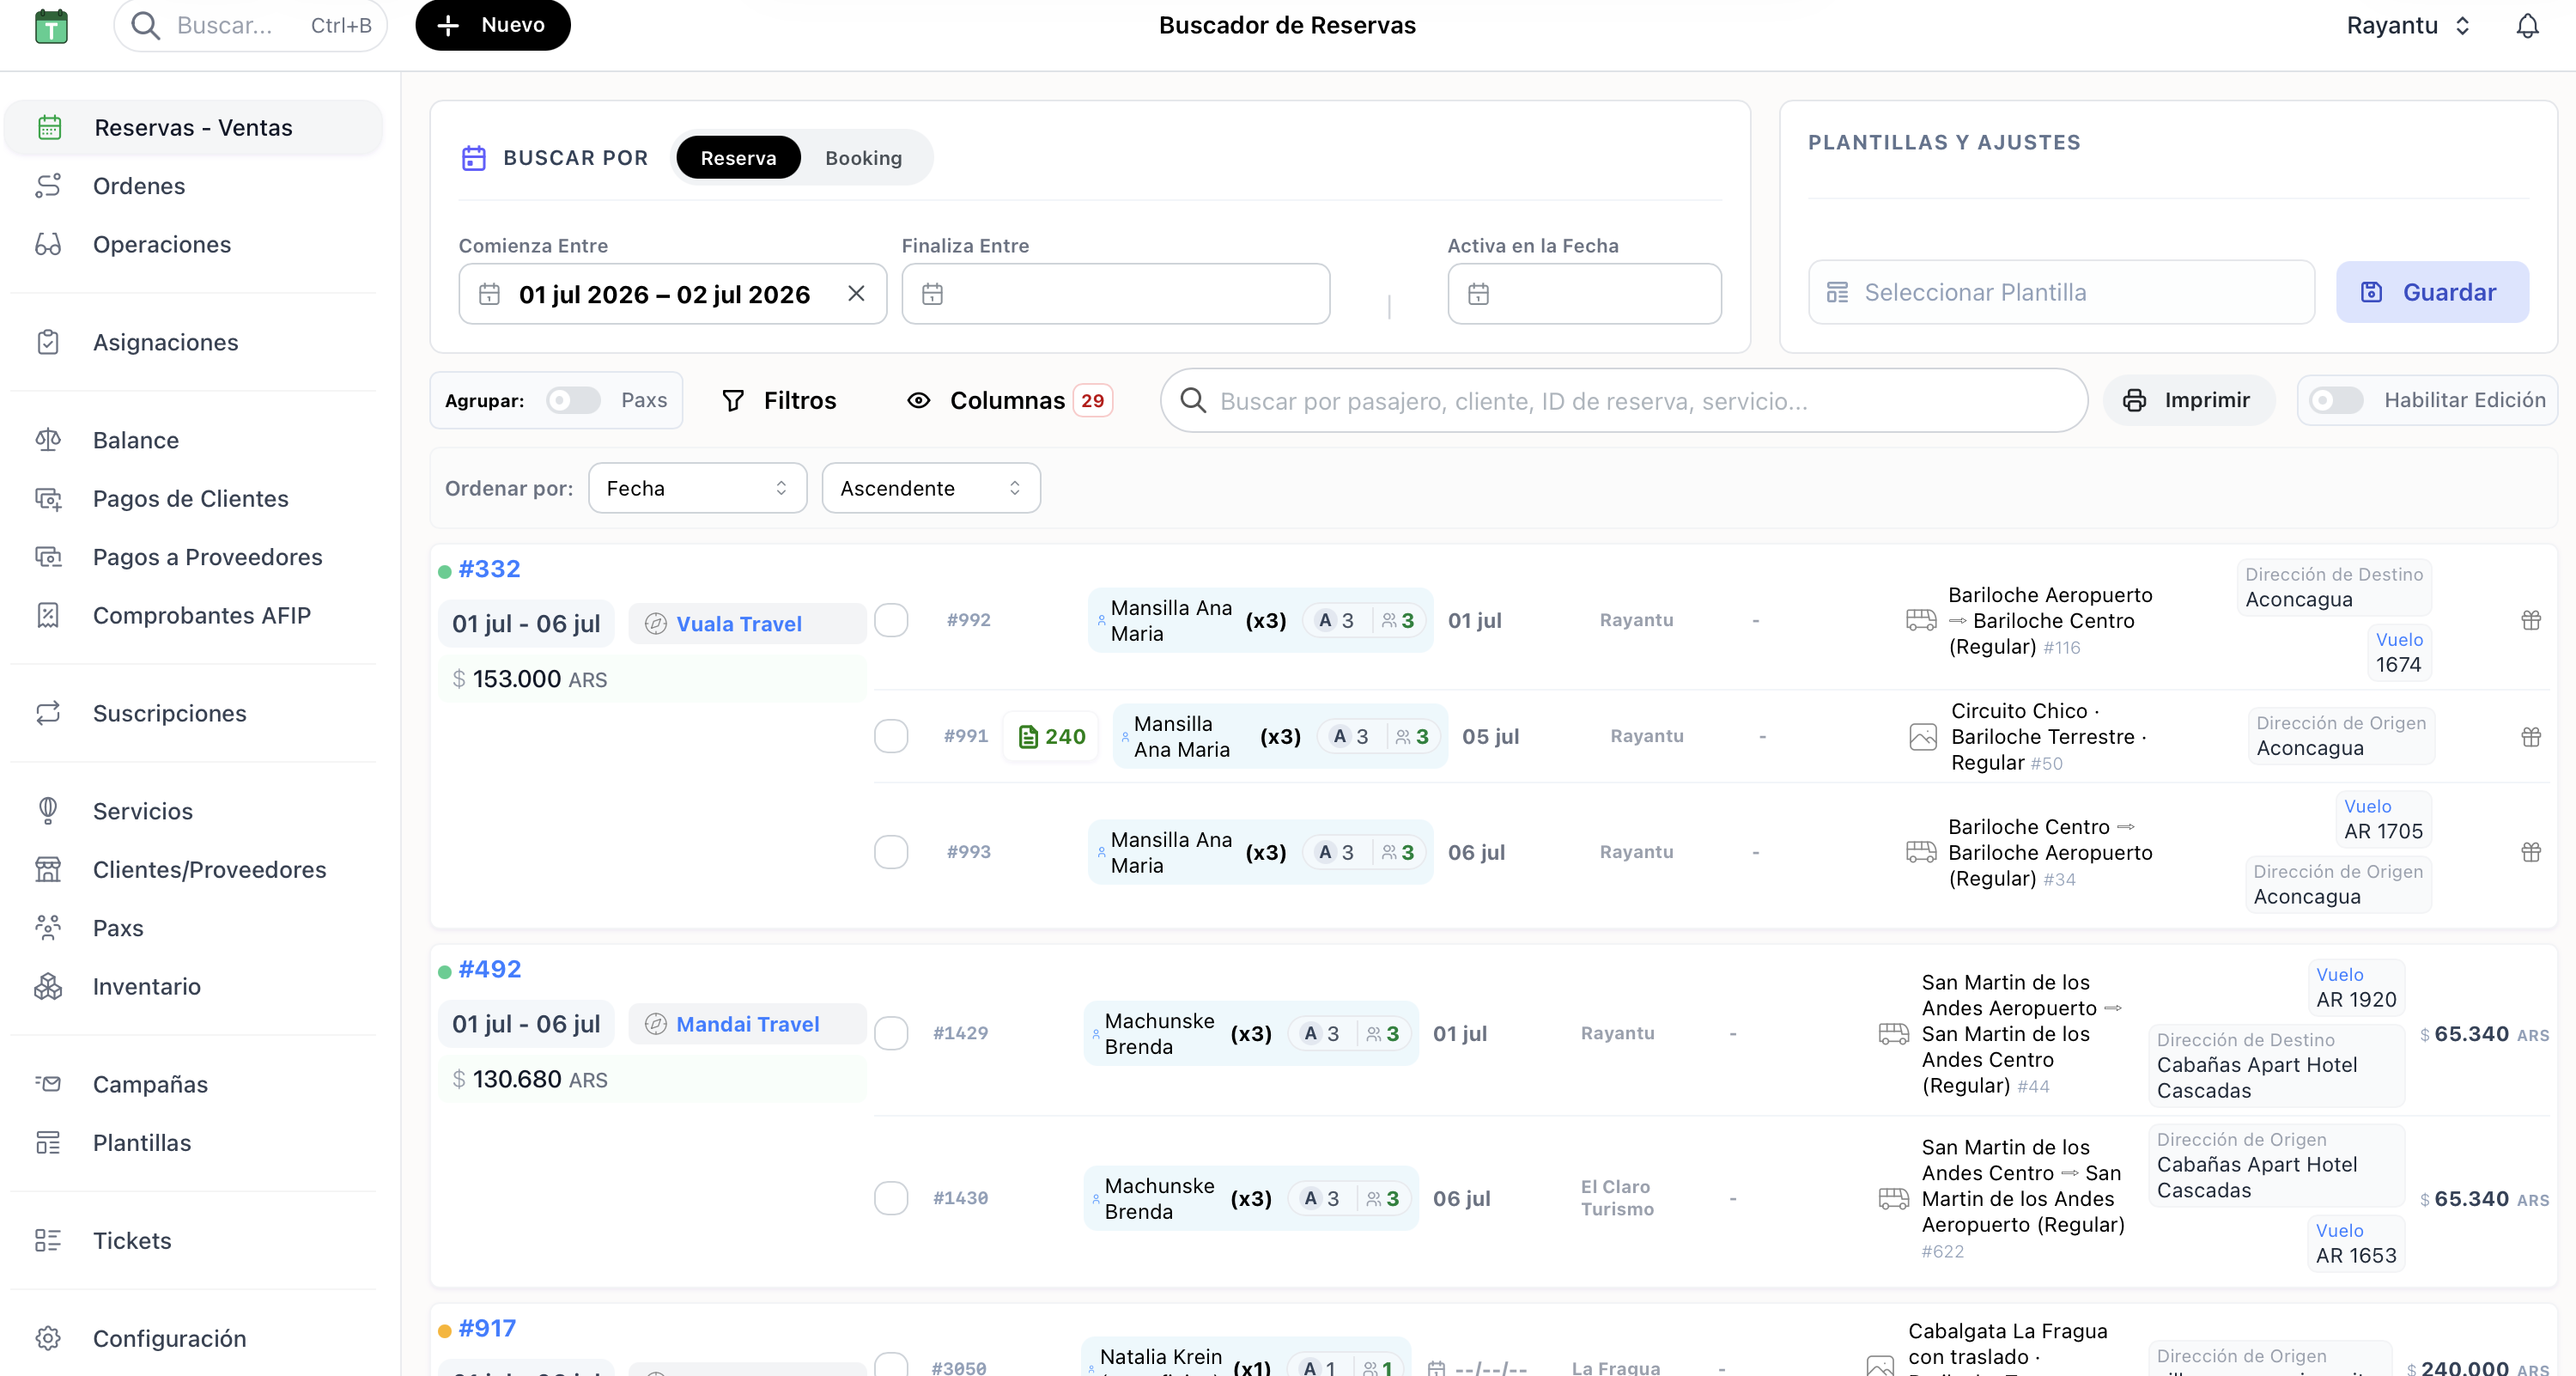Open the Fecha sort field dropdown
Viewport: 2576px width, 1376px height.
(697, 488)
